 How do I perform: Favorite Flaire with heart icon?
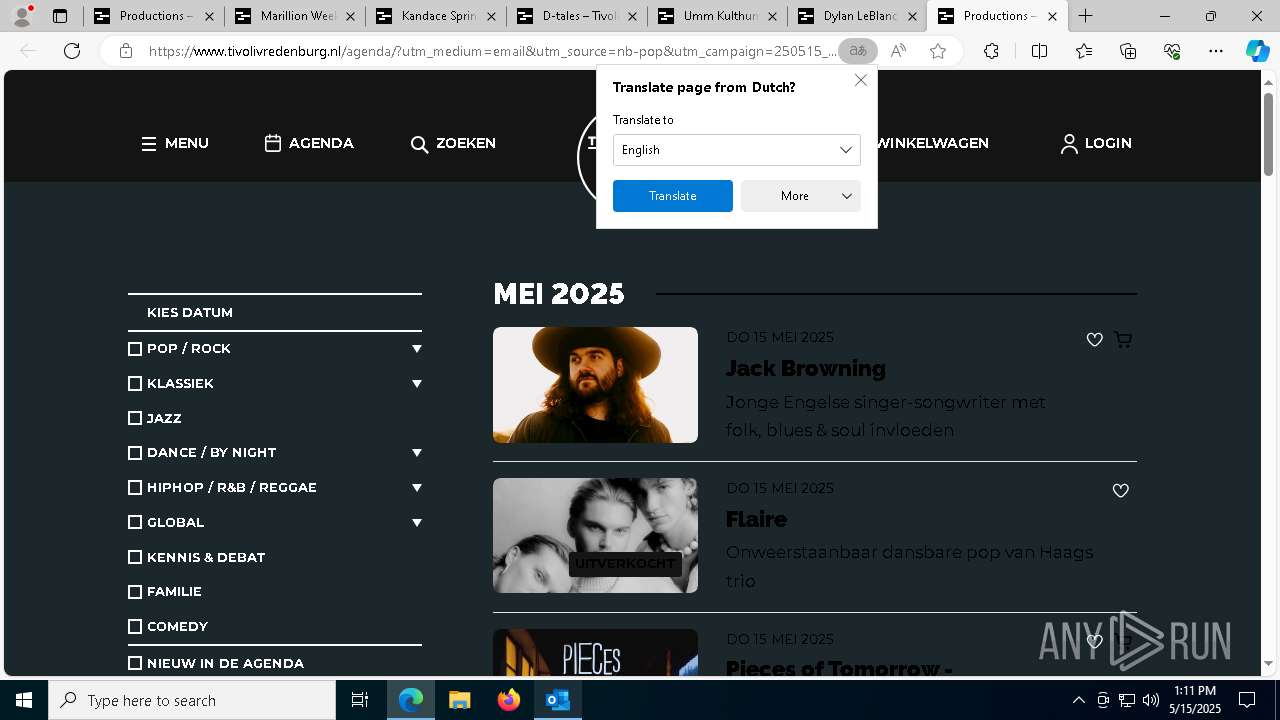click(1121, 491)
